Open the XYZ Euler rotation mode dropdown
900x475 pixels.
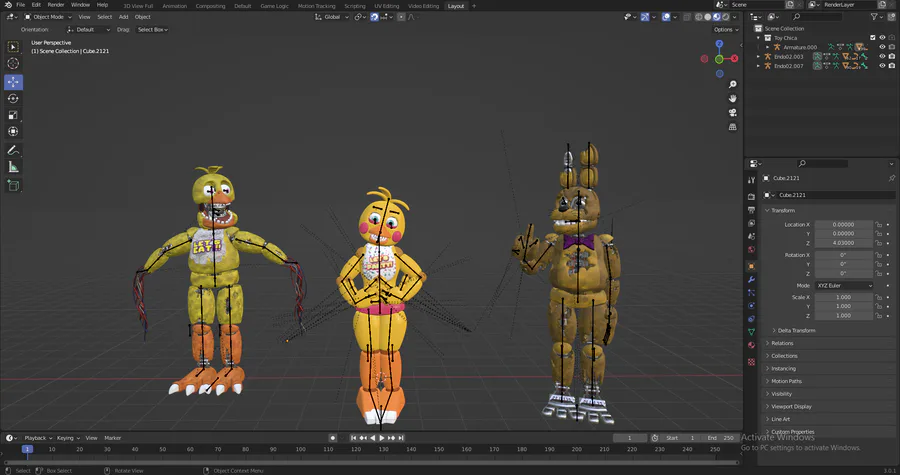click(844, 285)
